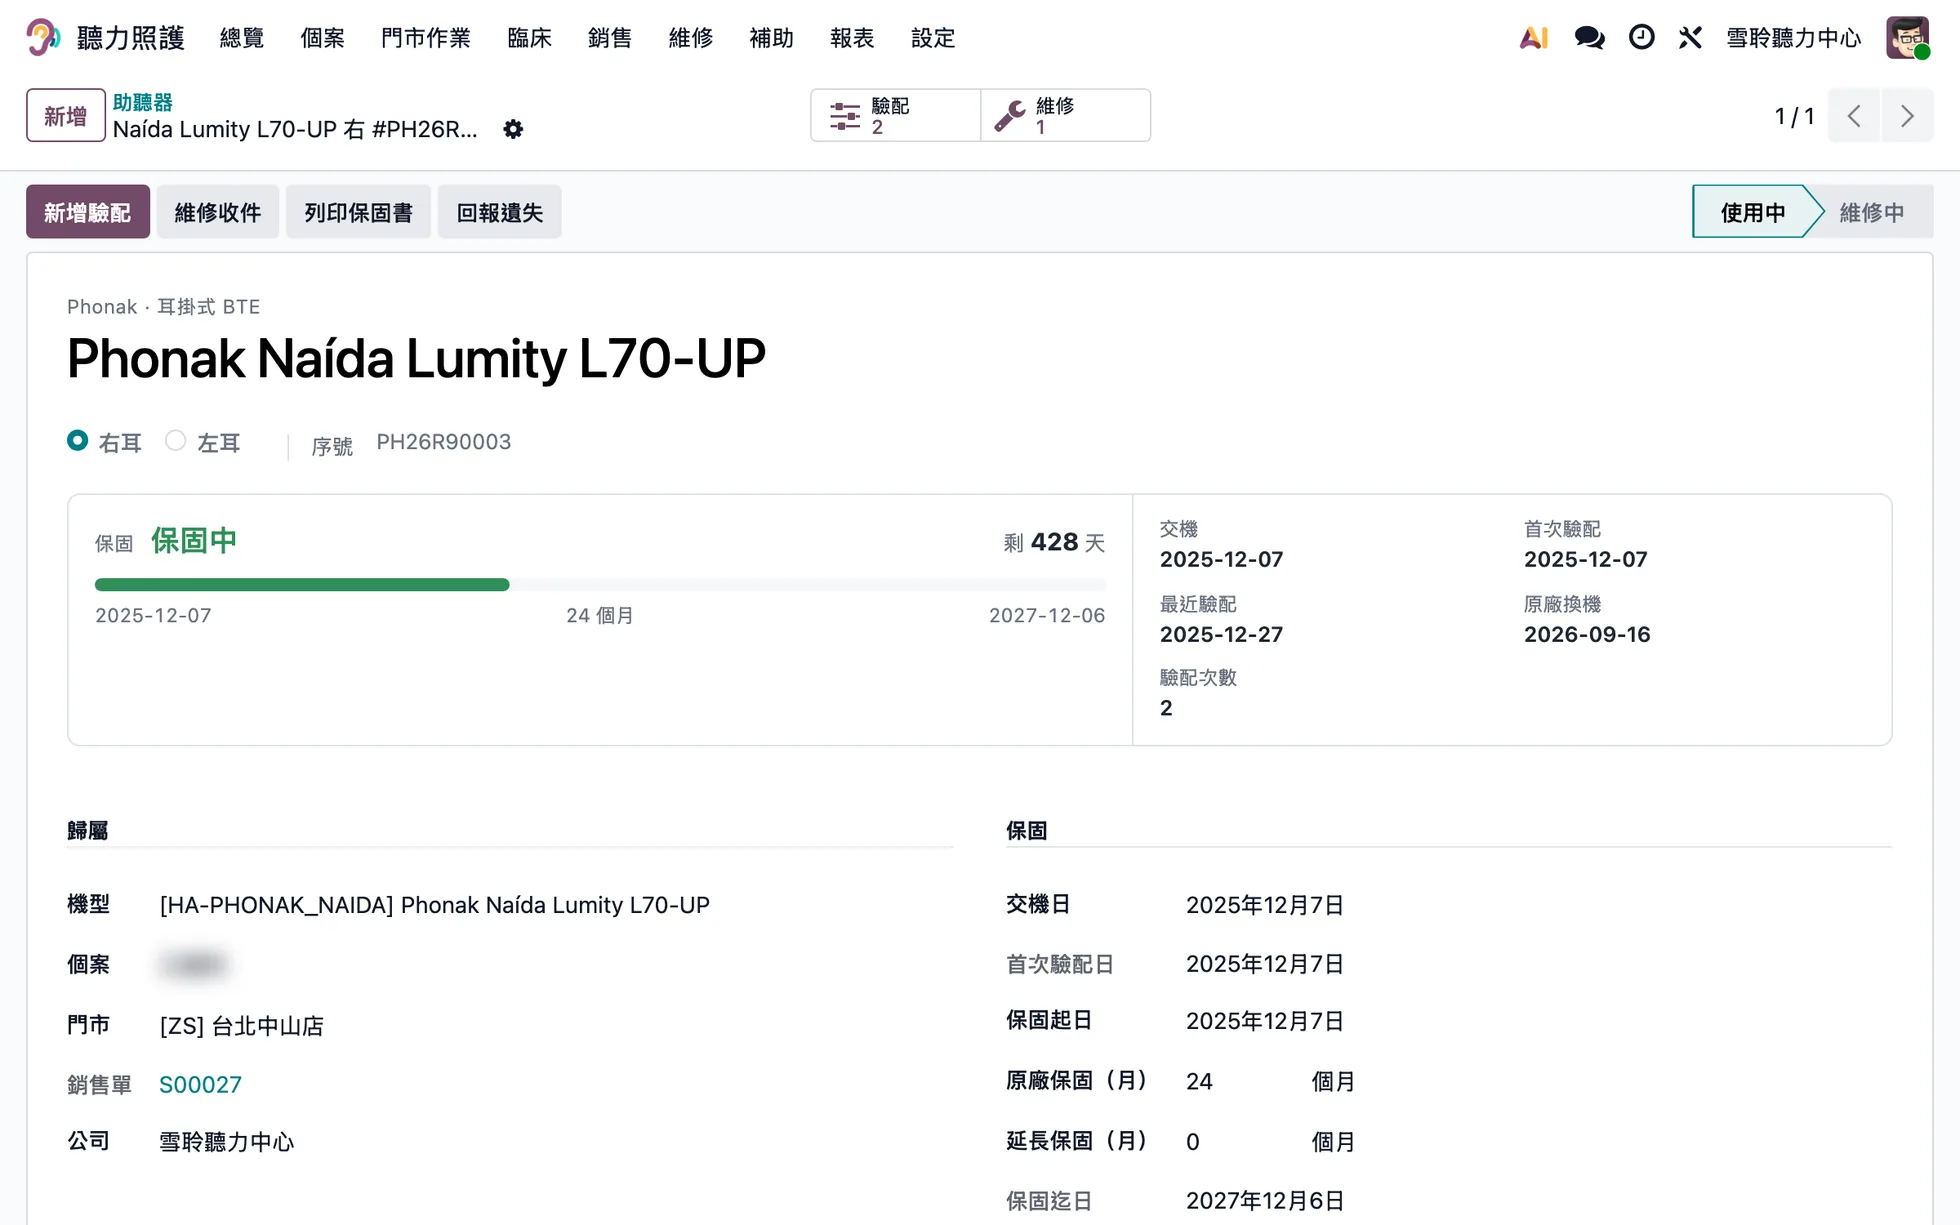The image size is (1960, 1225).
Task: Select the 右耳 radio option
Action: click(77, 441)
